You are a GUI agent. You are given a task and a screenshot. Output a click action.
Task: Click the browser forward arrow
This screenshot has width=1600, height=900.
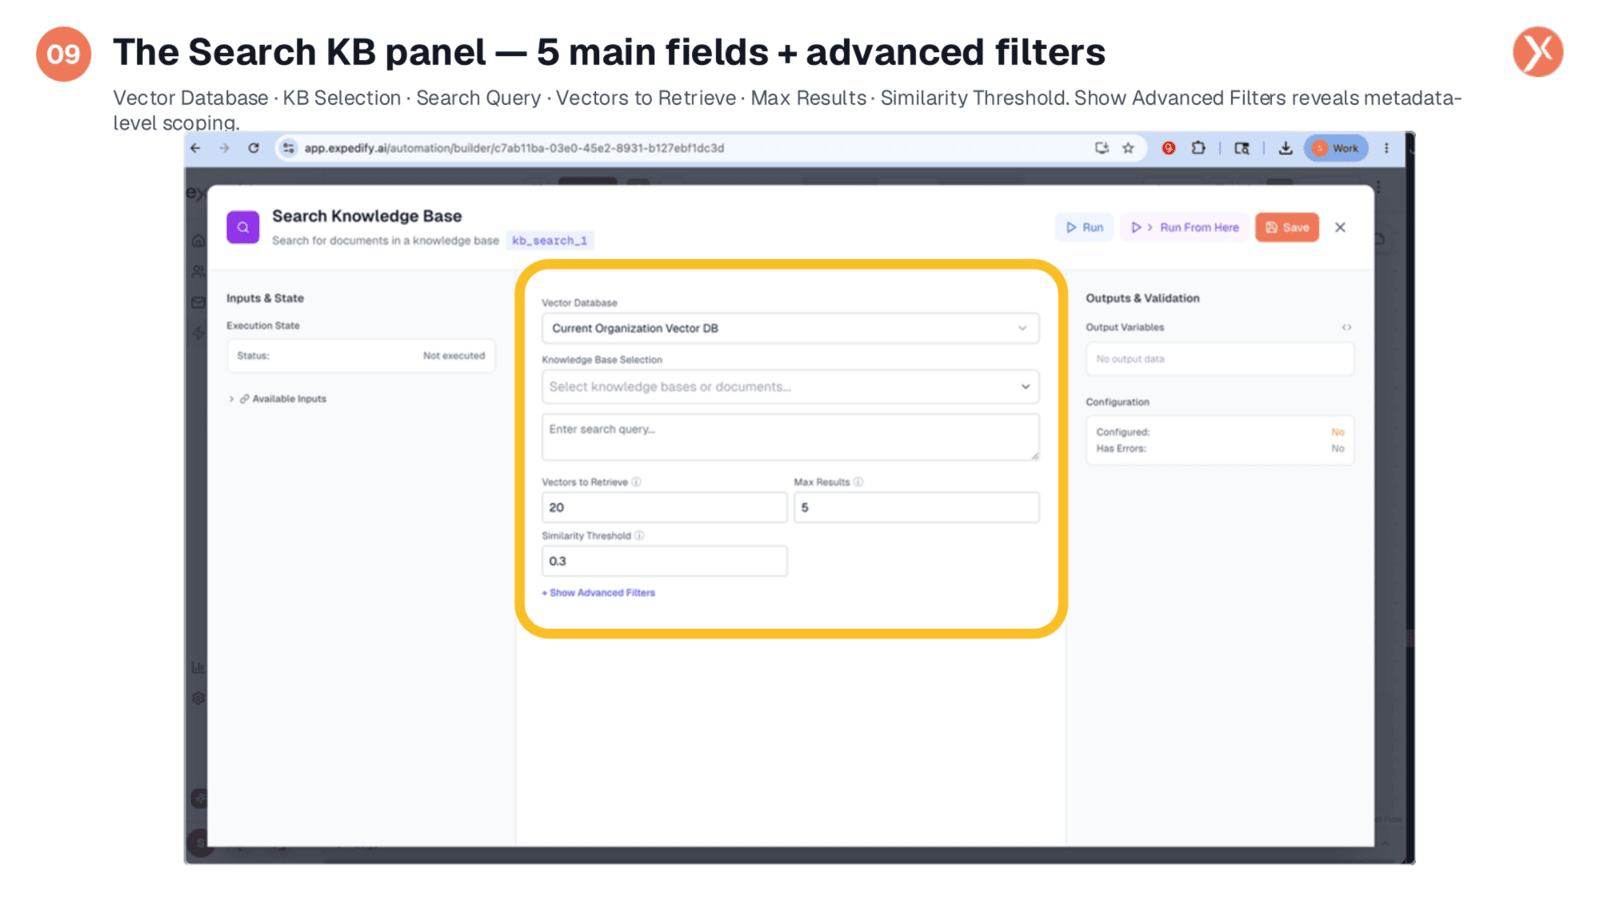[x=224, y=148]
